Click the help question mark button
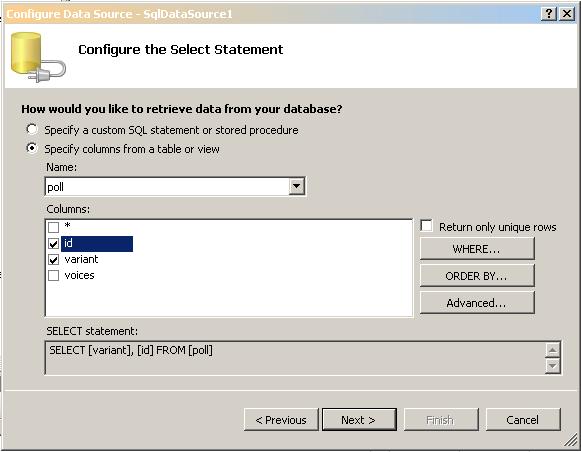This screenshot has height=452, width=581. [549, 14]
